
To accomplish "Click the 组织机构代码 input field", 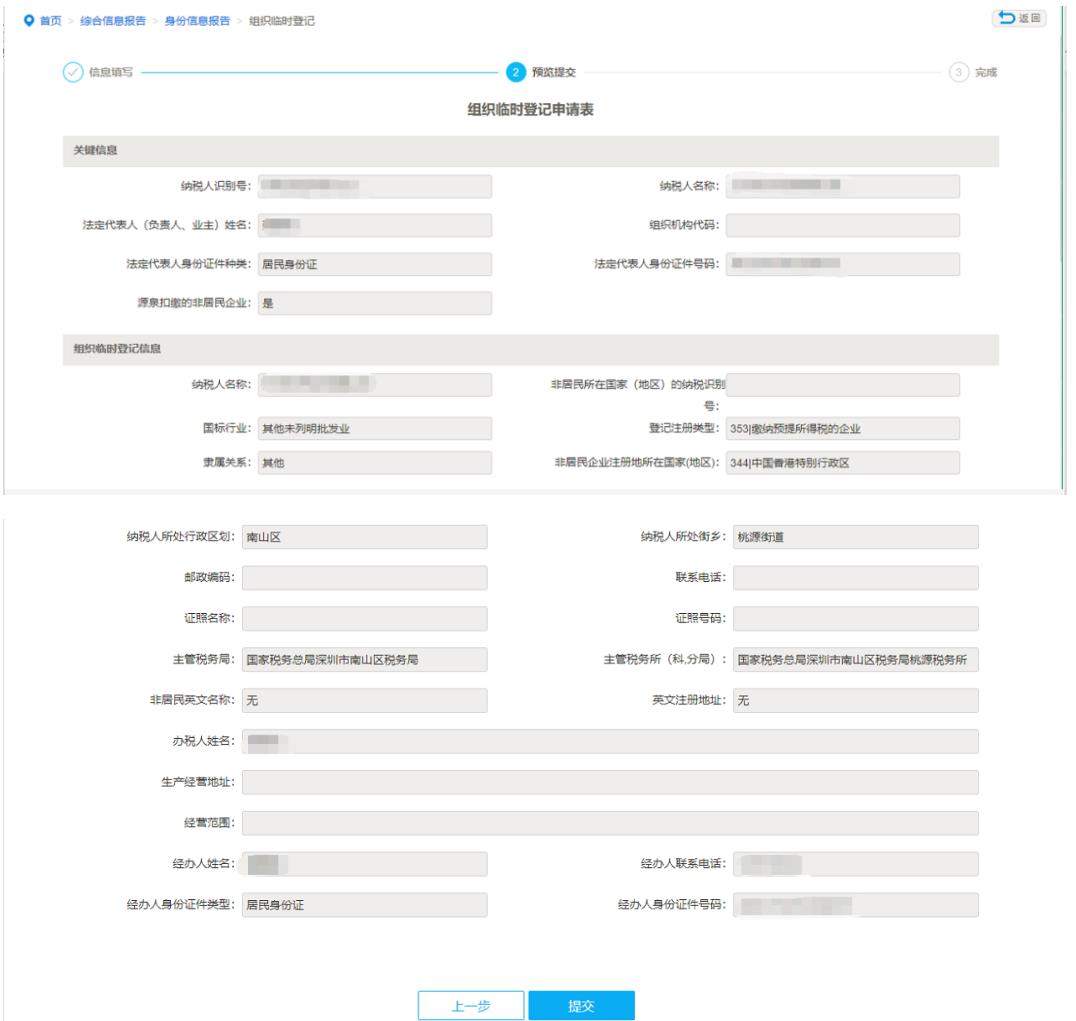I will point(841,225).
